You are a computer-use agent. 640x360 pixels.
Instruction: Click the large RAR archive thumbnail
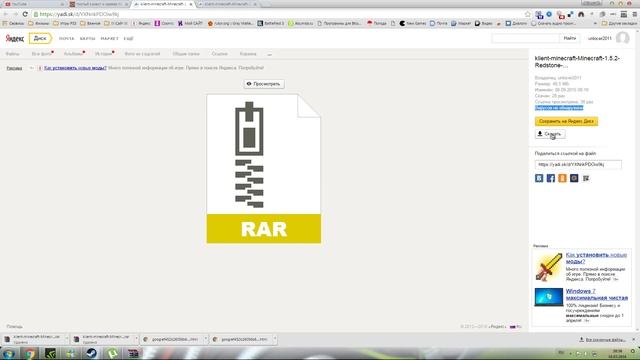click(x=264, y=169)
